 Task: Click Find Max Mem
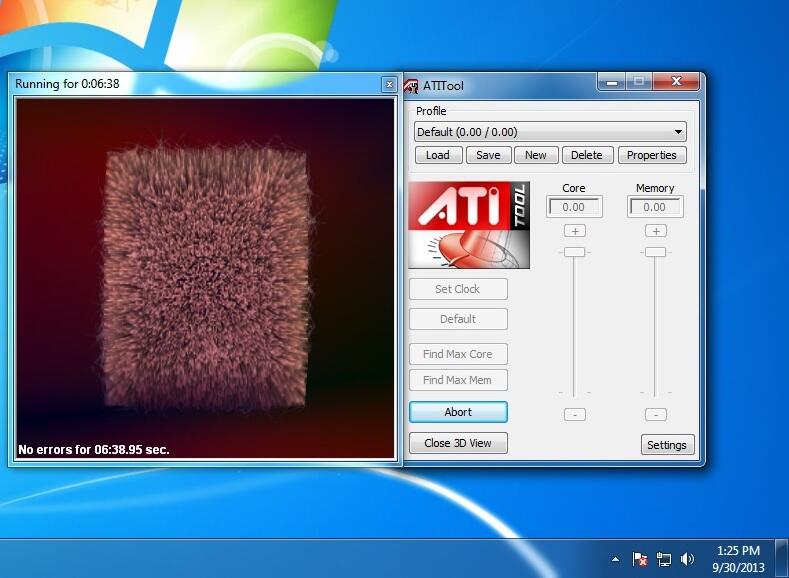click(458, 380)
